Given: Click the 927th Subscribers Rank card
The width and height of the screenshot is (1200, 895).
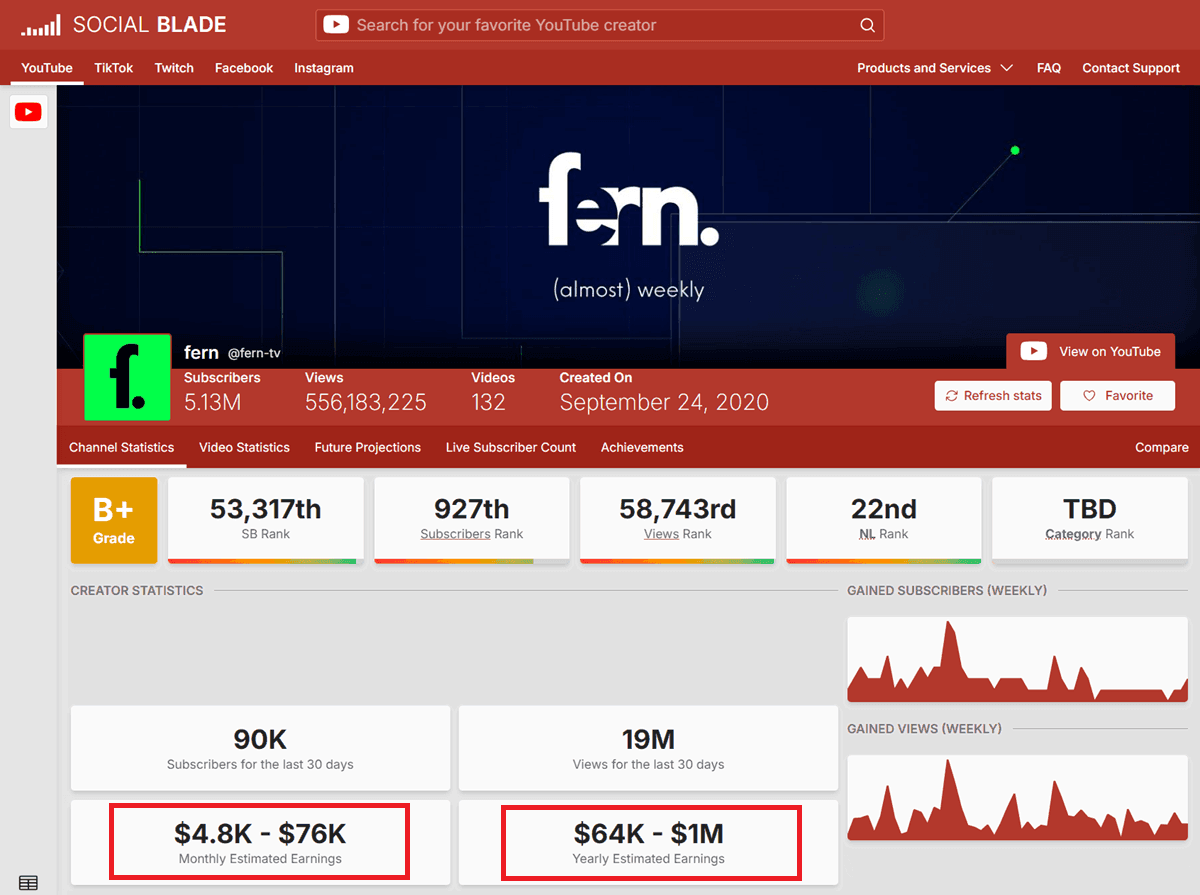Looking at the screenshot, I should (472, 520).
